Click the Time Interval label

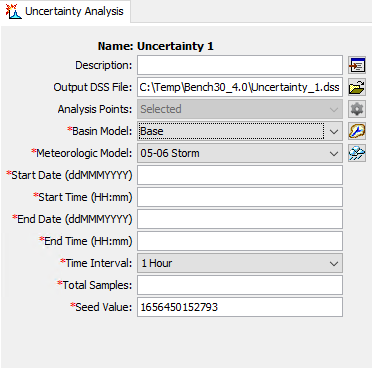pyautogui.click(x=96, y=263)
